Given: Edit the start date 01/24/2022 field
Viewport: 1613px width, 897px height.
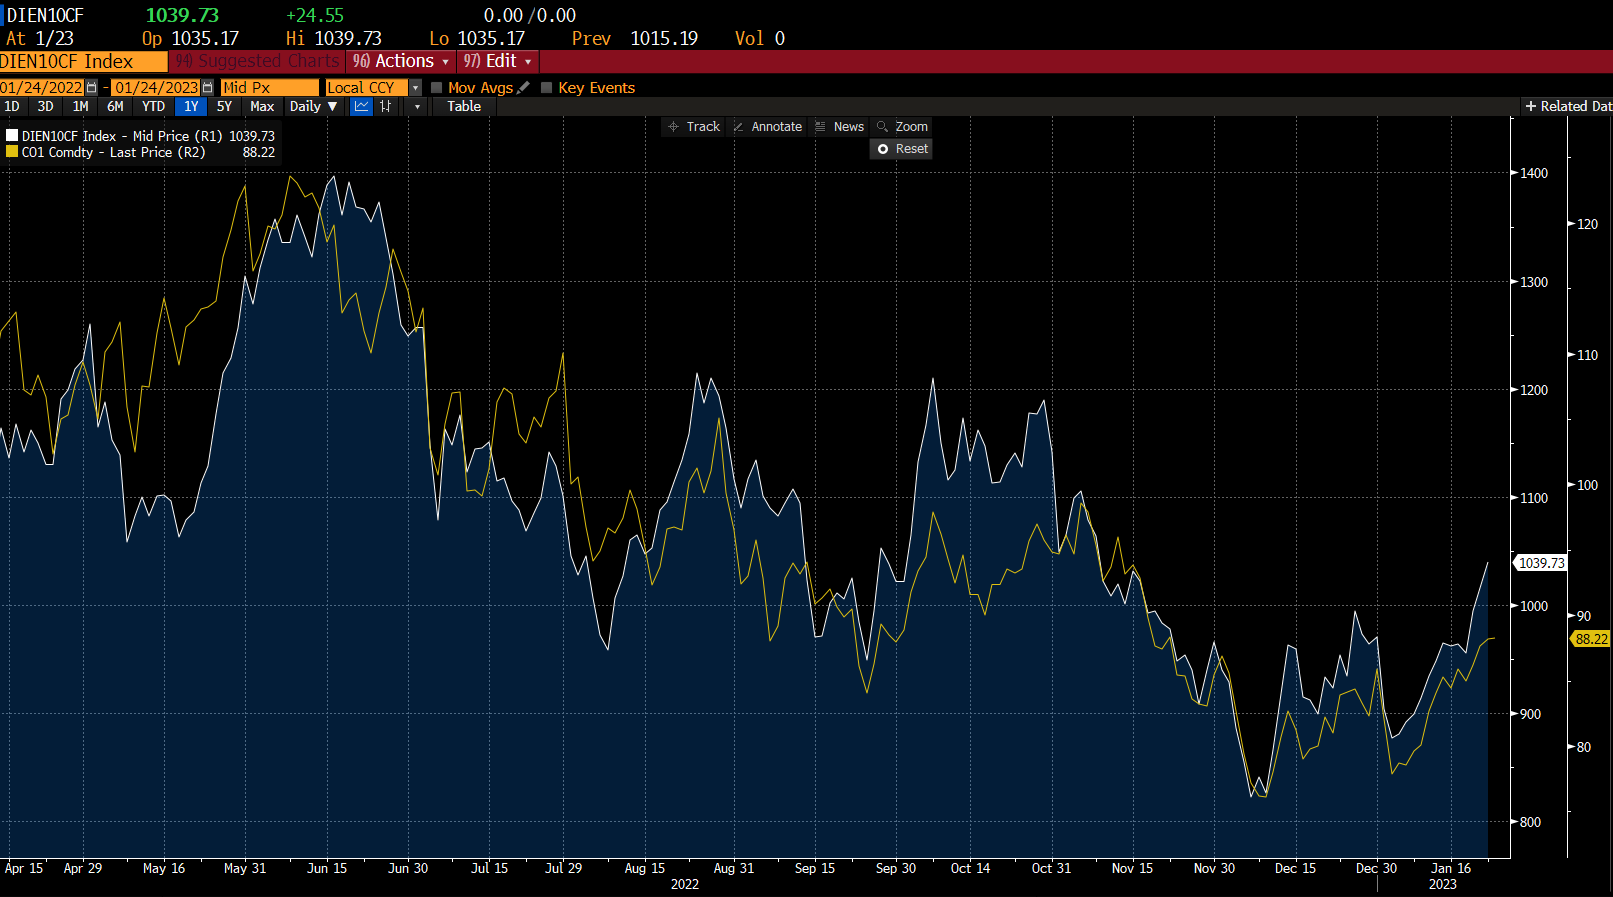Looking at the screenshot, I should (42, 88).
